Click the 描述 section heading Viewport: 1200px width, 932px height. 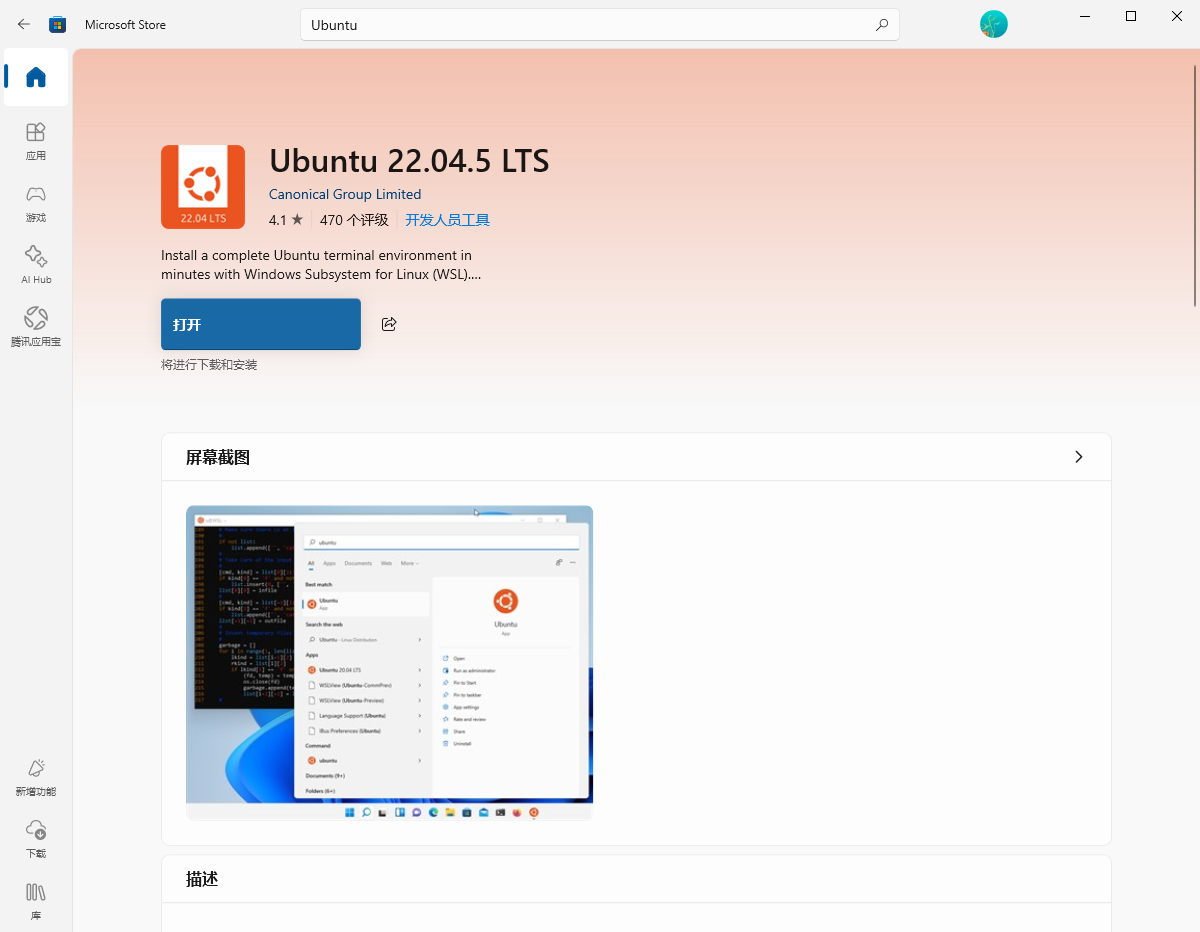(x=202, y=879)
